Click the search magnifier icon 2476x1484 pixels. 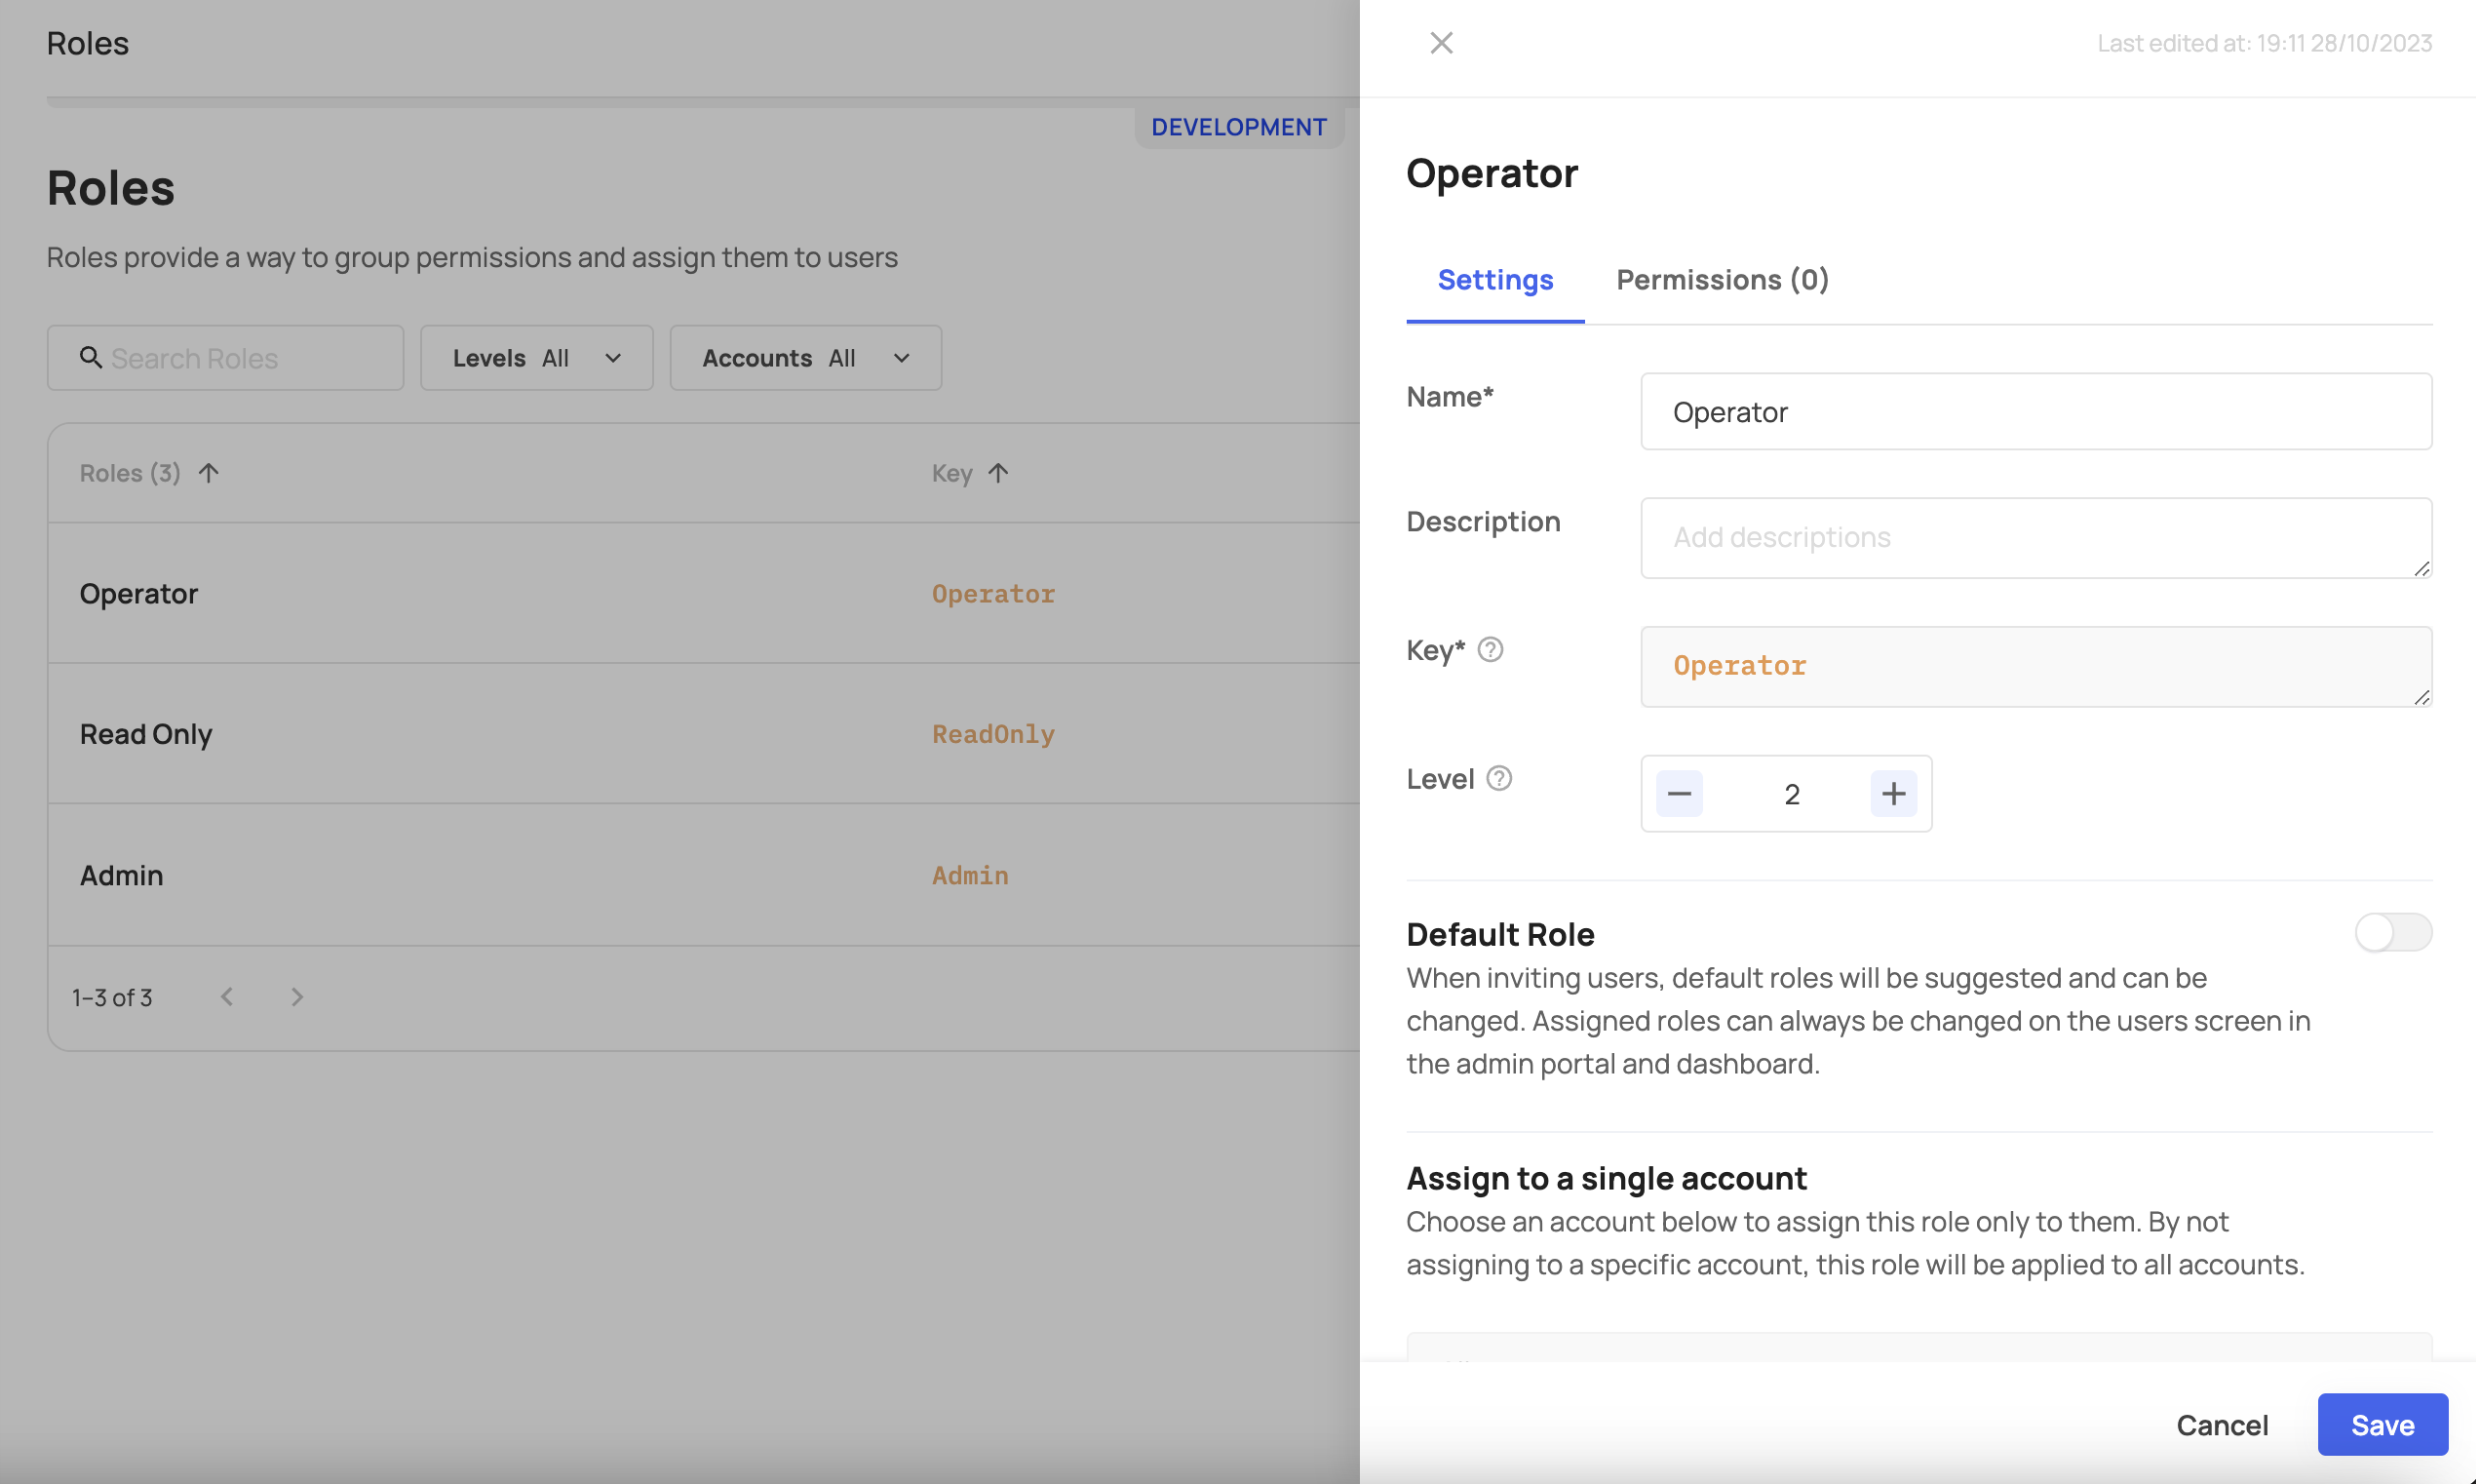click(91, 358)
